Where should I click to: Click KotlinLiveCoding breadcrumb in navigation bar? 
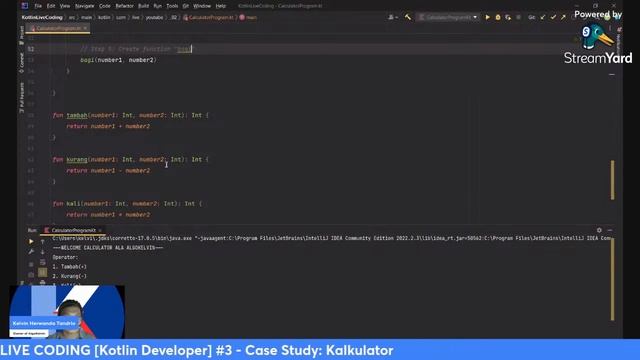(x=42, y=18)
